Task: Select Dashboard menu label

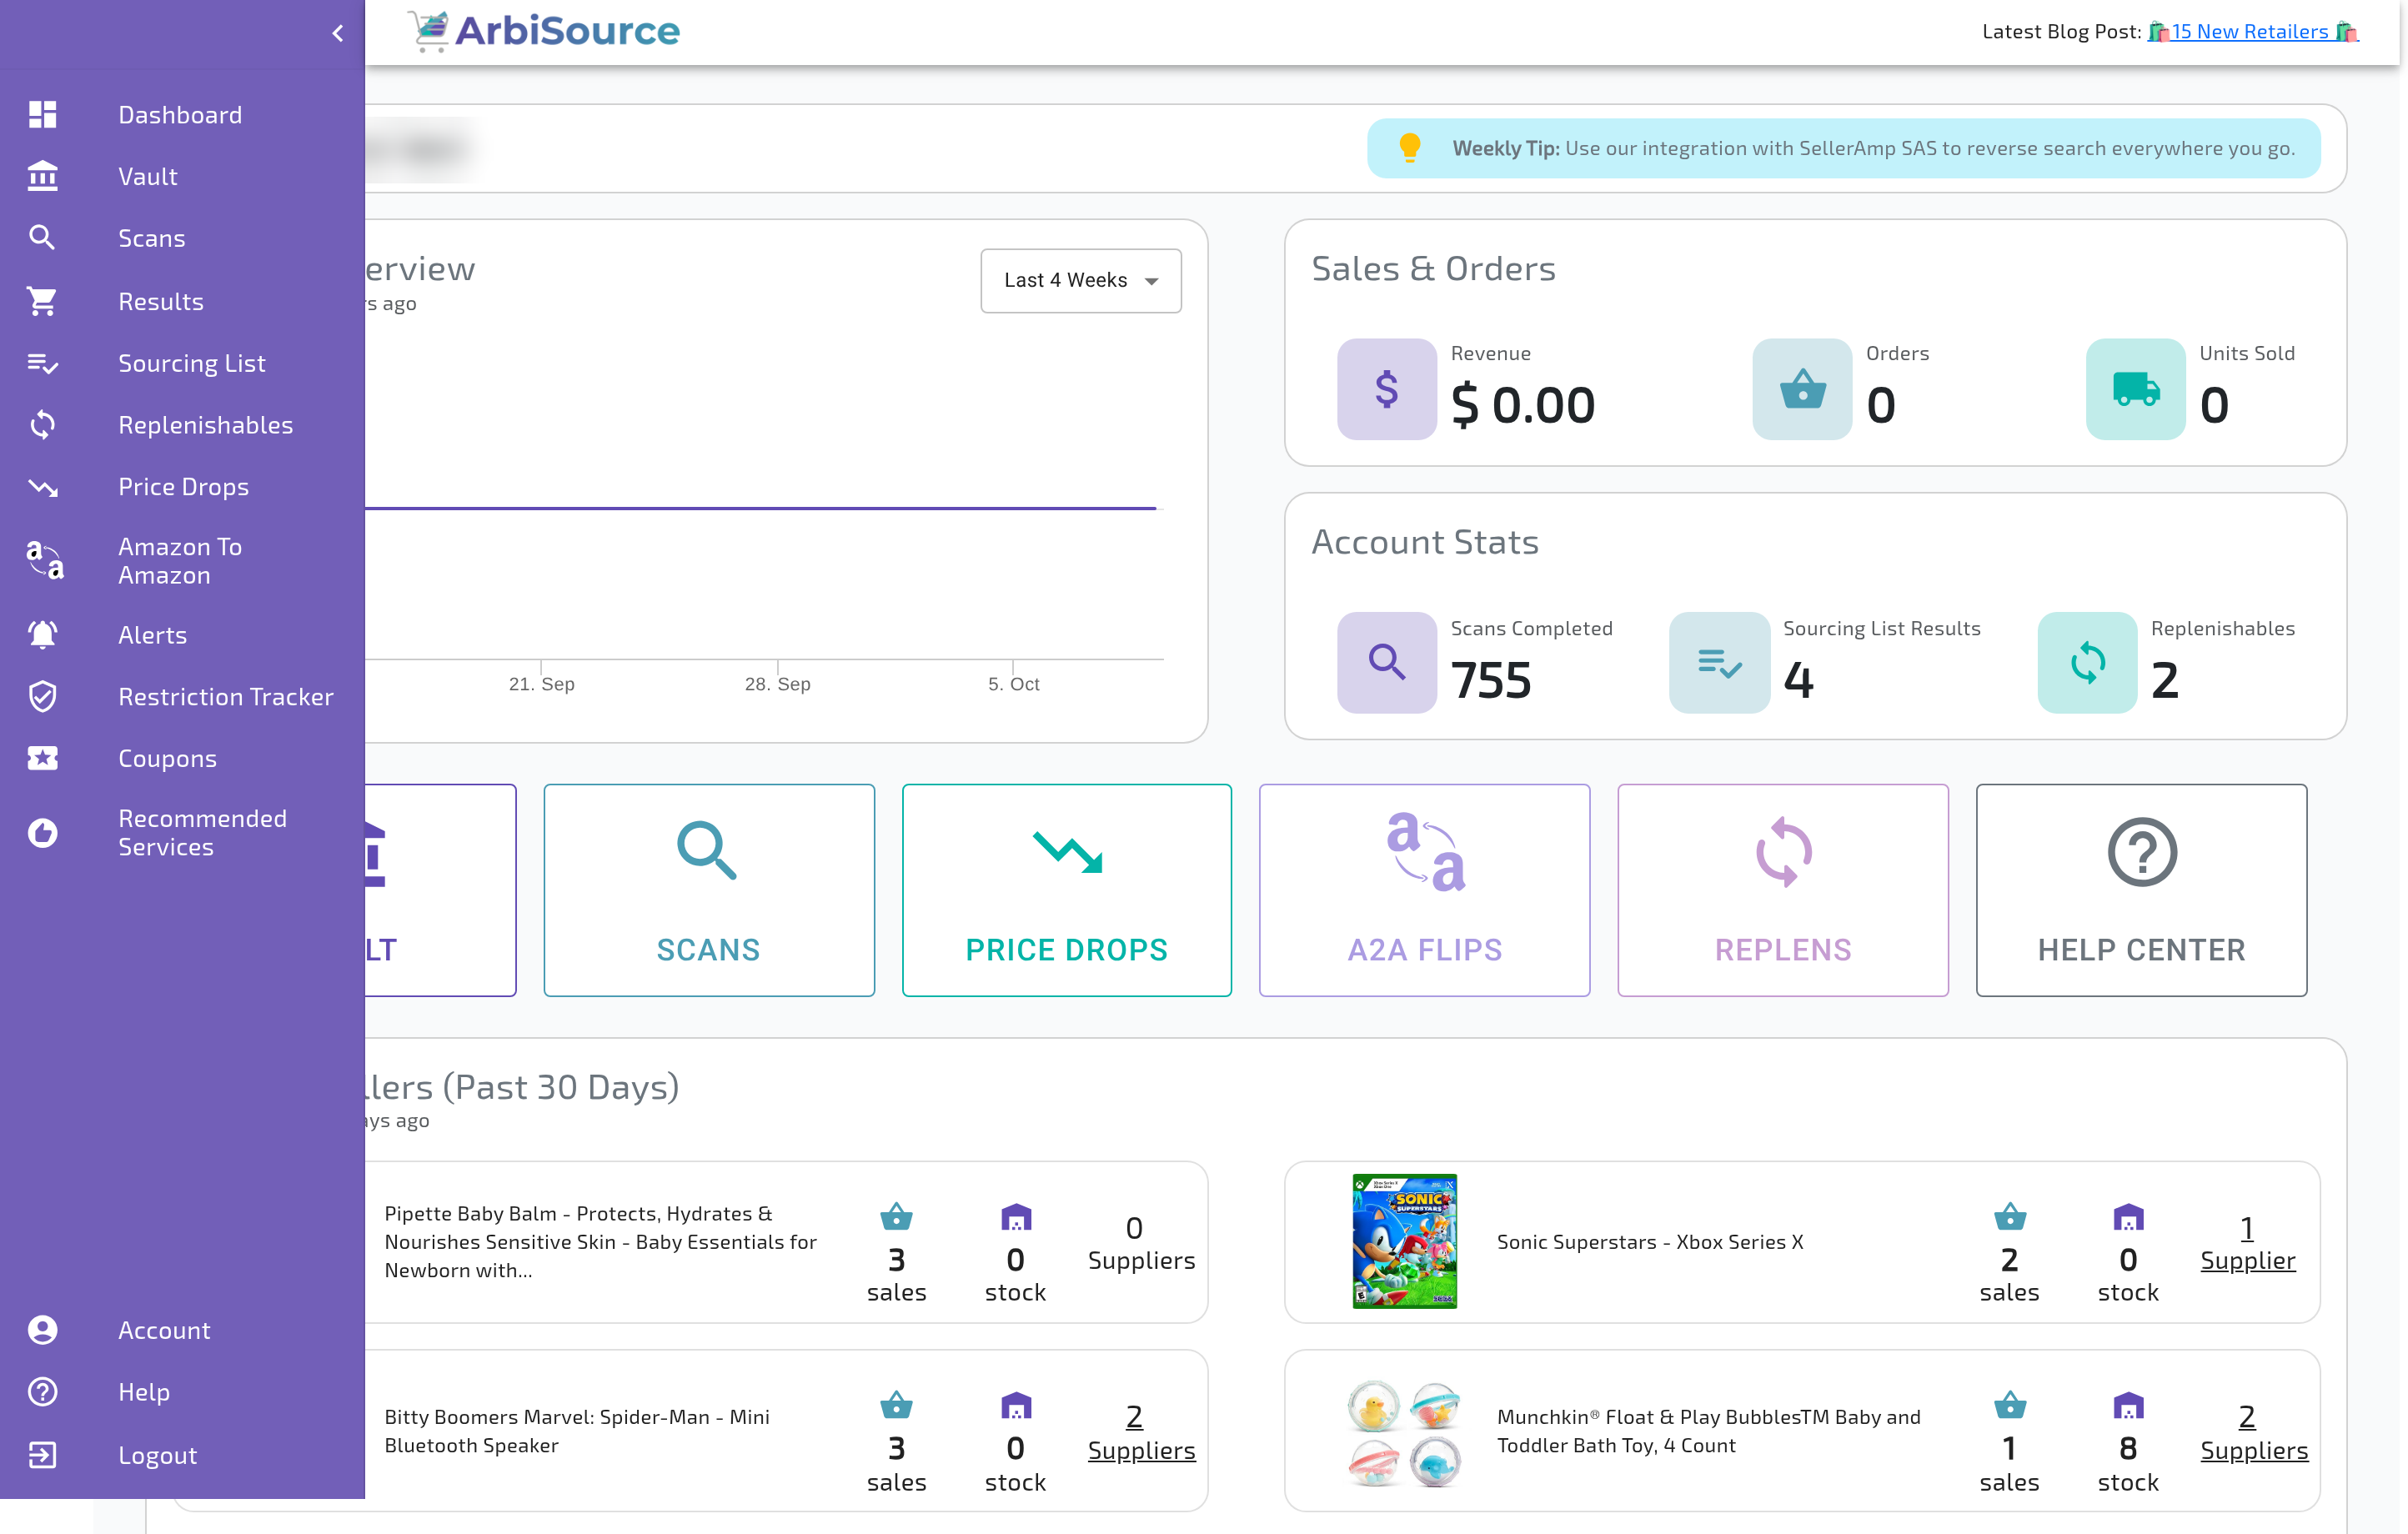Action: pos(180,115)
